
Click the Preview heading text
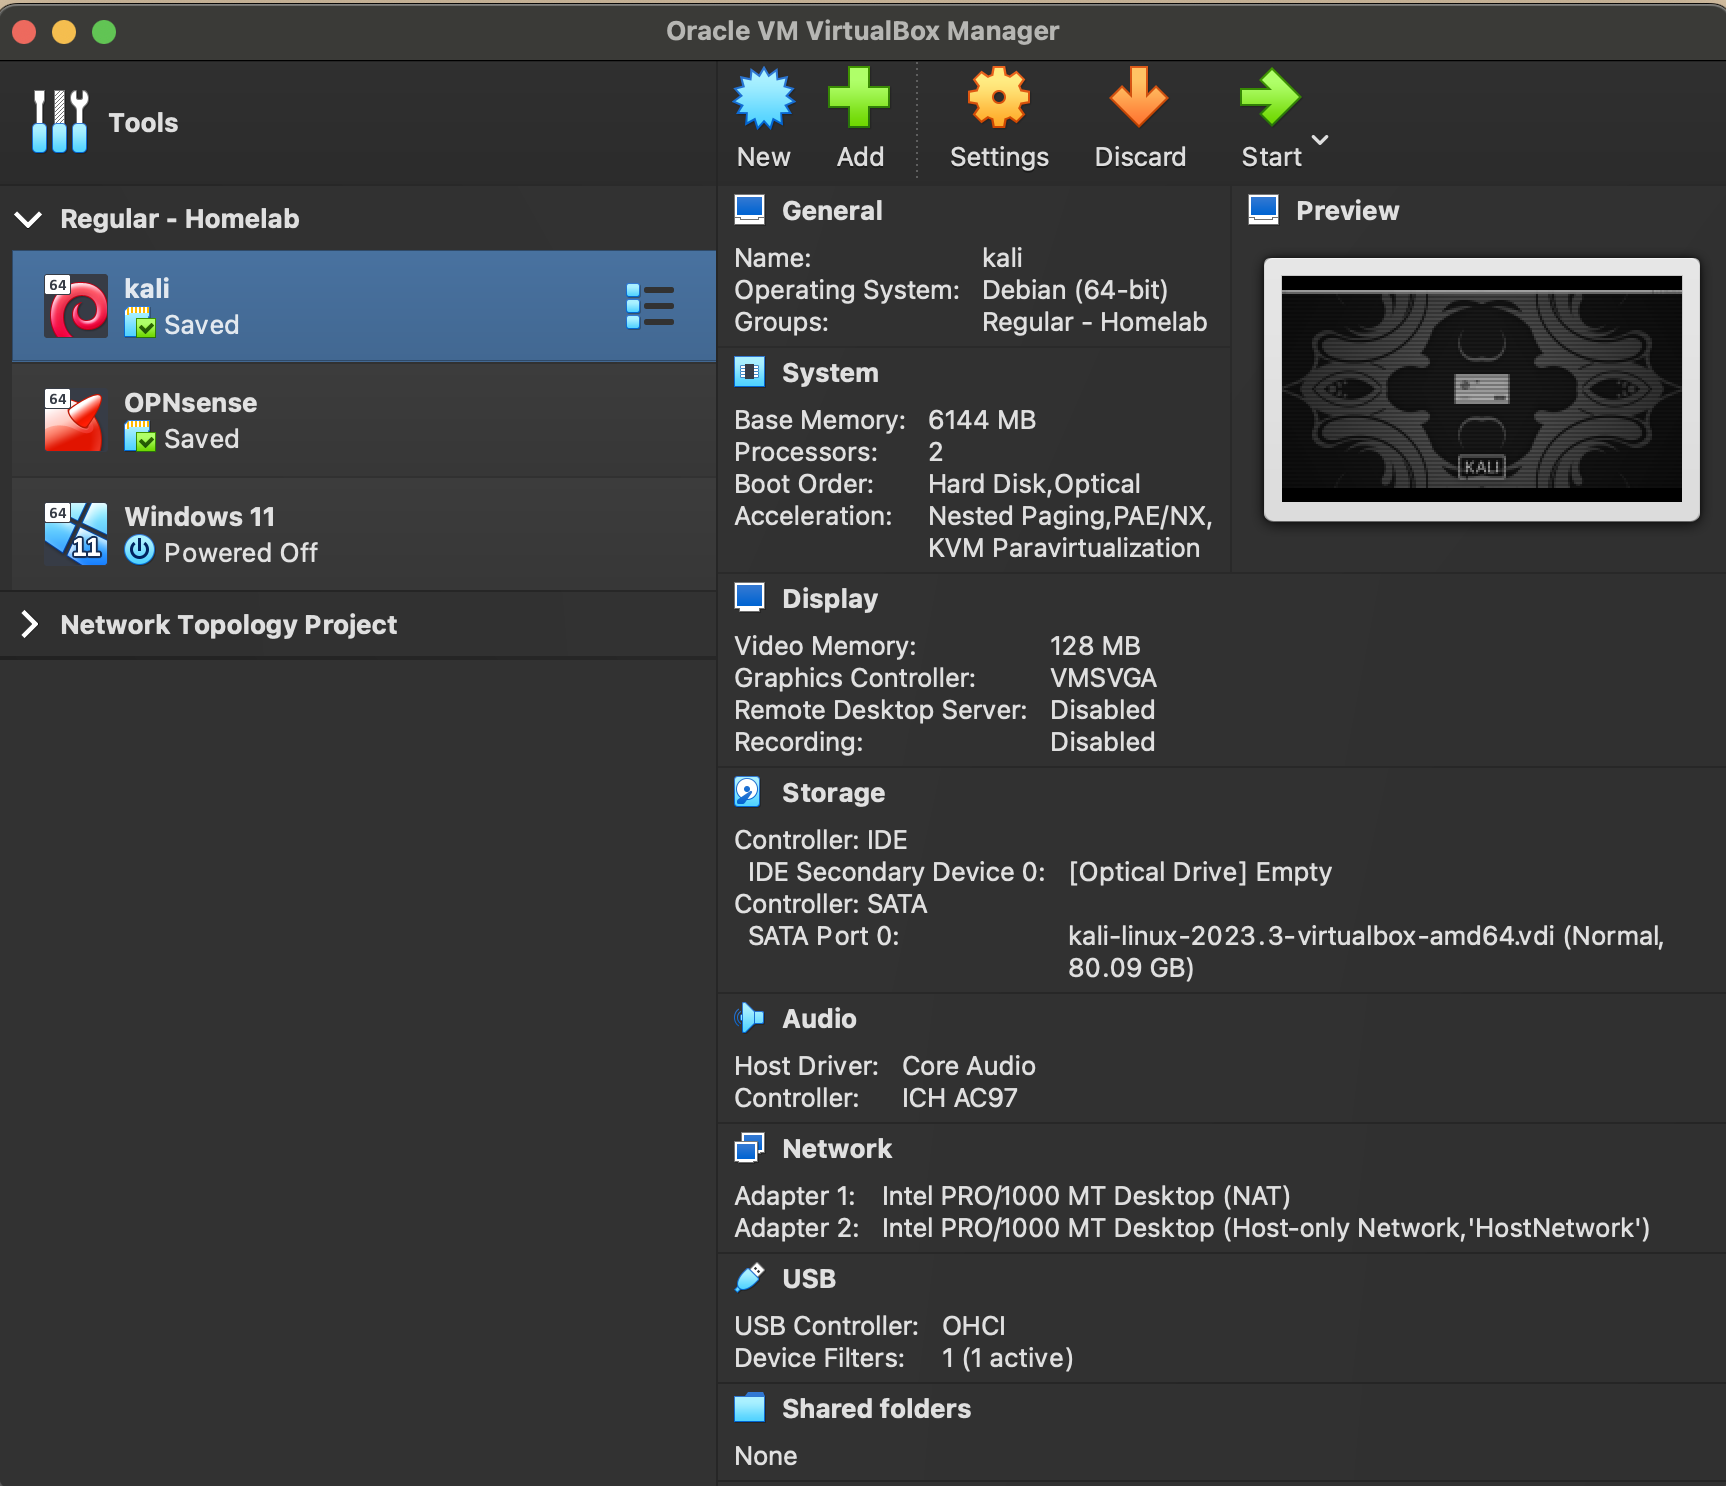[1347, 211]
